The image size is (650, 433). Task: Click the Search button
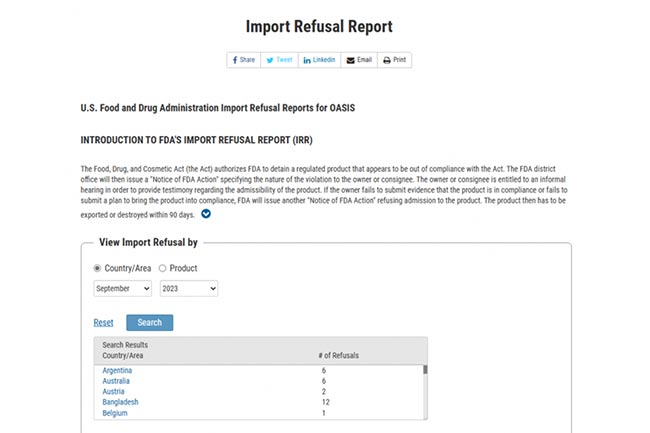pyautogui.click(x=150, y=322)
